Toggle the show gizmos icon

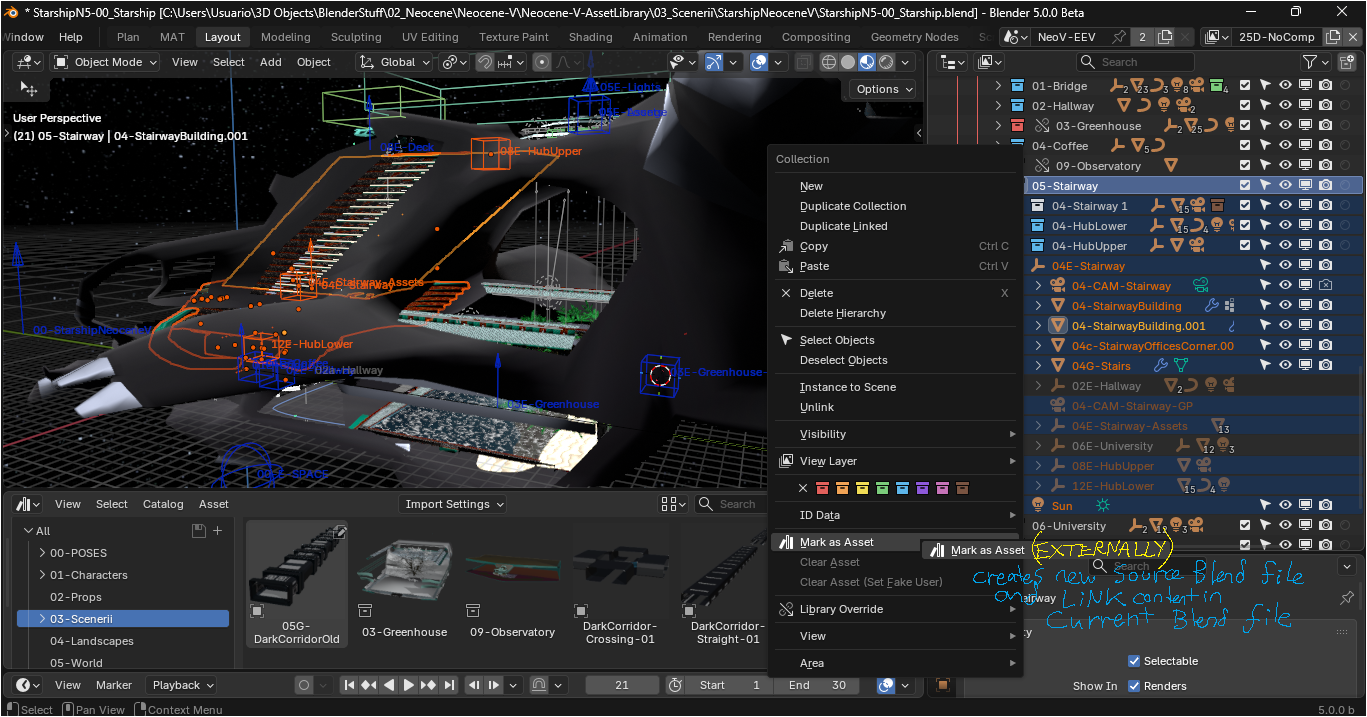coord(713,62)
